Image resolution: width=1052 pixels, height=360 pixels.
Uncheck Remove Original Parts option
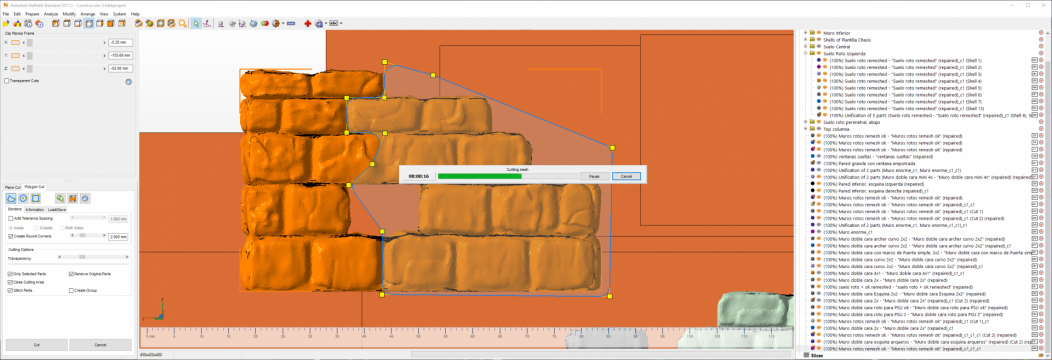coord(72,274)
